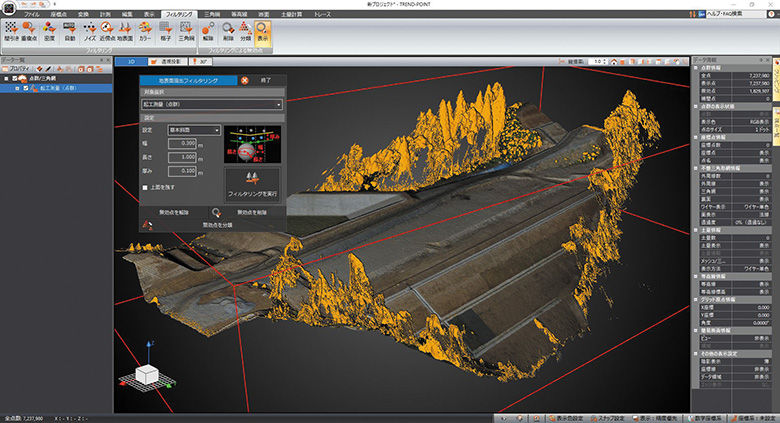780x423 pixels.
Task: Collapse the 点群/三角網 tree node
Action: (x=6, y=79)
